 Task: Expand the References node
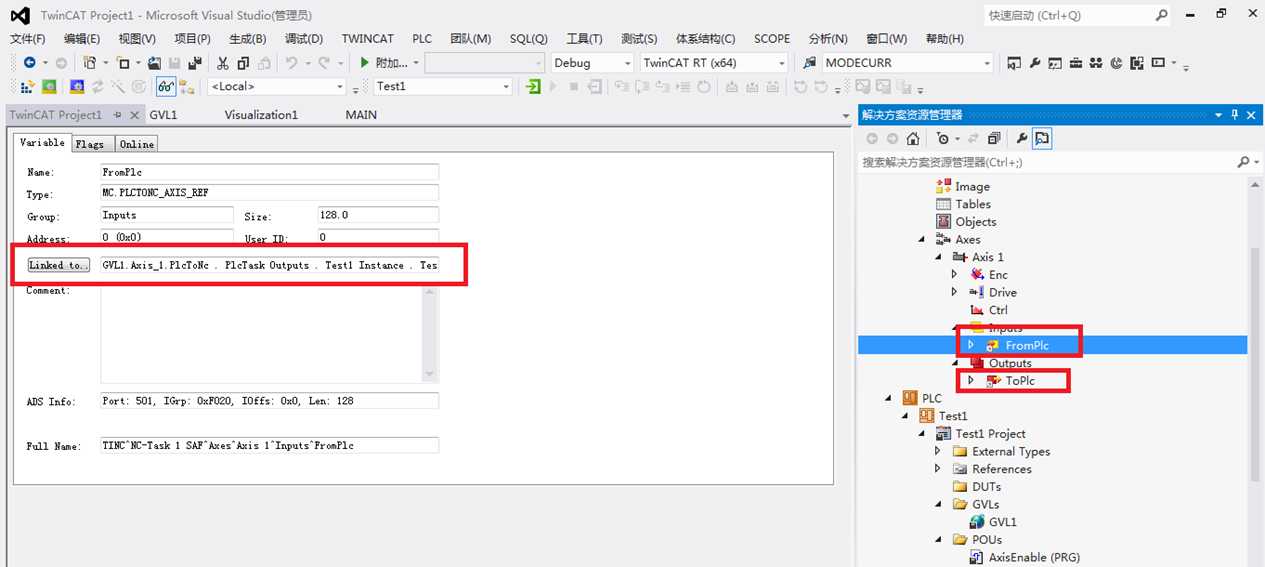[x=938, y=469]
